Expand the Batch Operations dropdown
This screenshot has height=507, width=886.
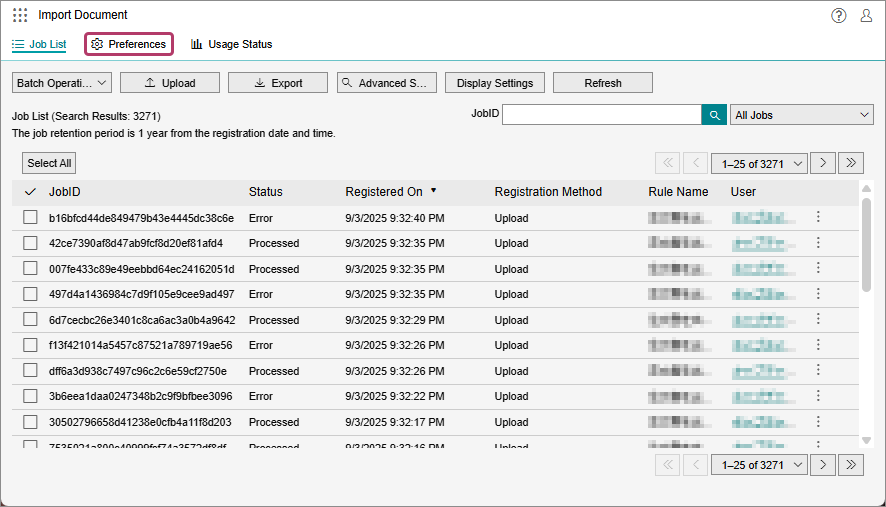[x=61, y=83]
